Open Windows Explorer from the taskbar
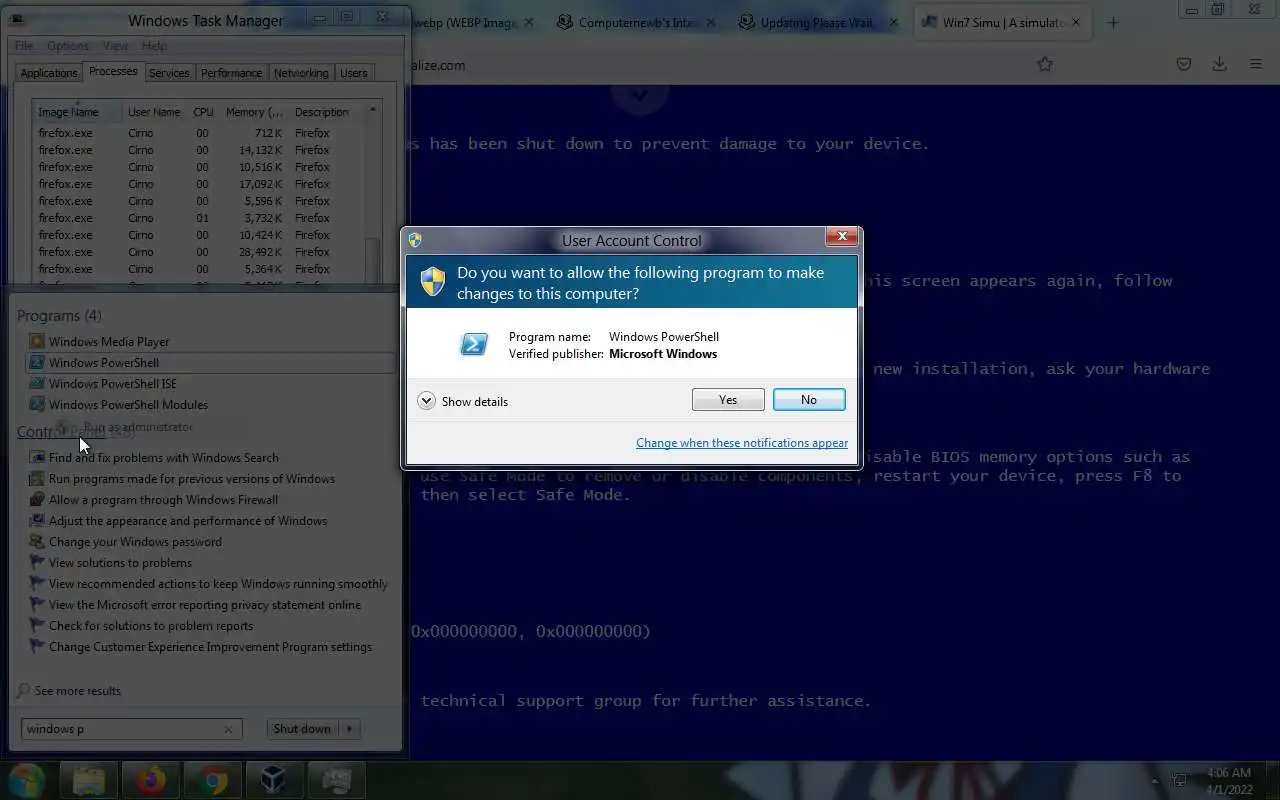Viewport: 1280px width, 800px height. click(89, 780)
